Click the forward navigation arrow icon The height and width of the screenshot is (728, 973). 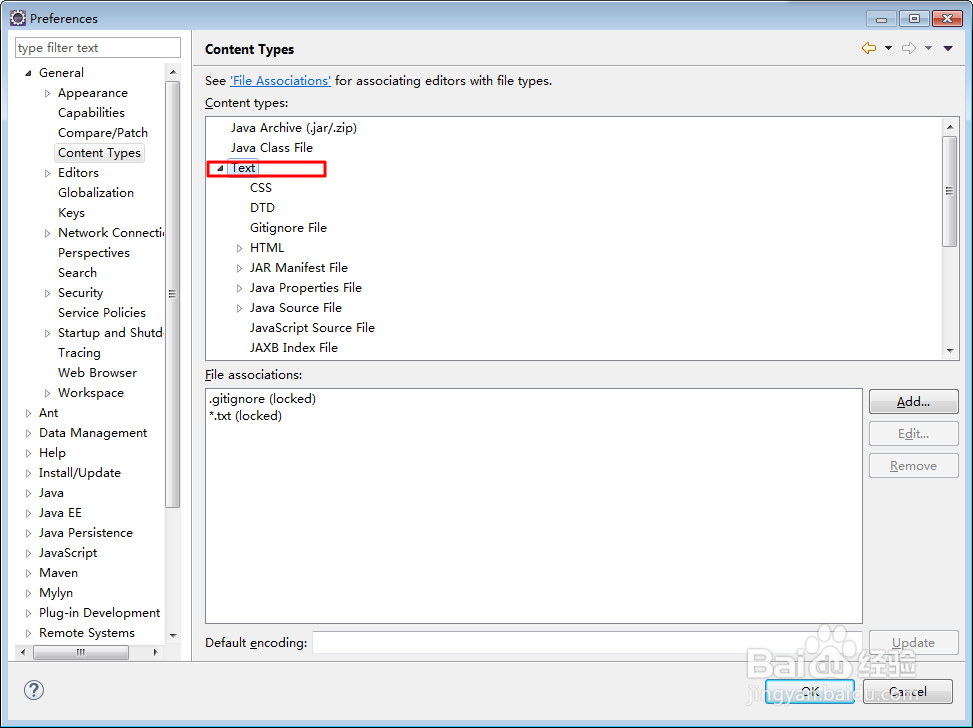click(x=908, y=48)
